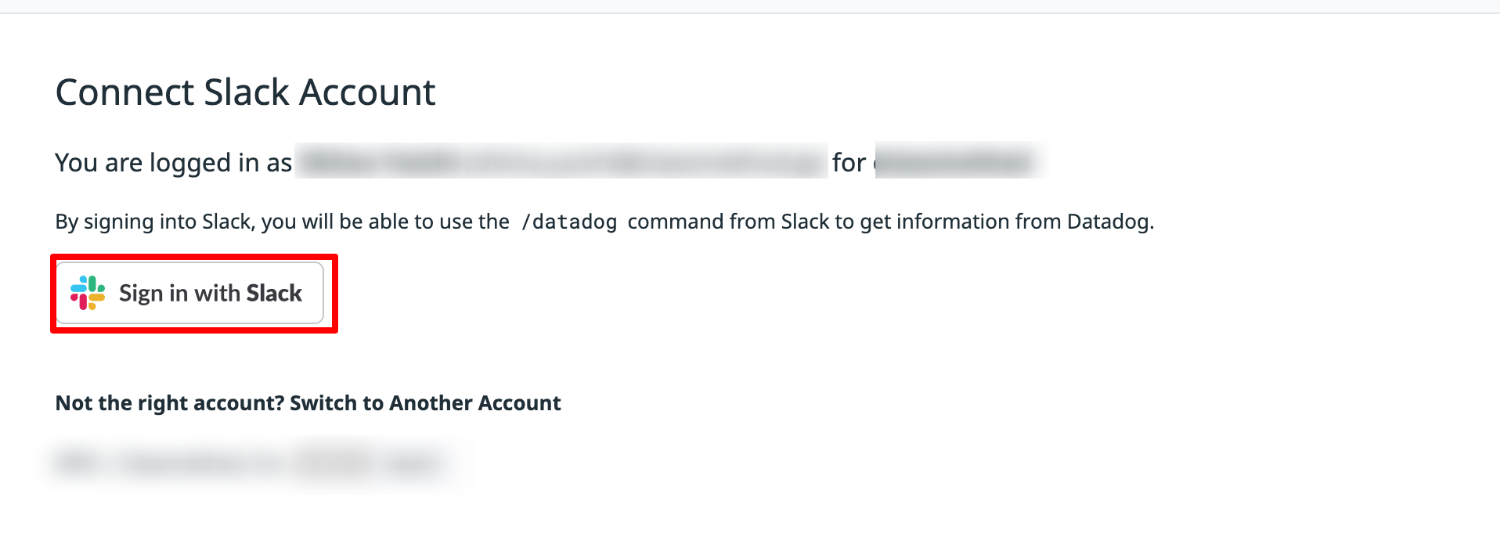Select the blurred account link under Switch heading
Image resolution: width=1500 pixels, height=555 pixels.
pyautogui.click(x=248, y=463)
